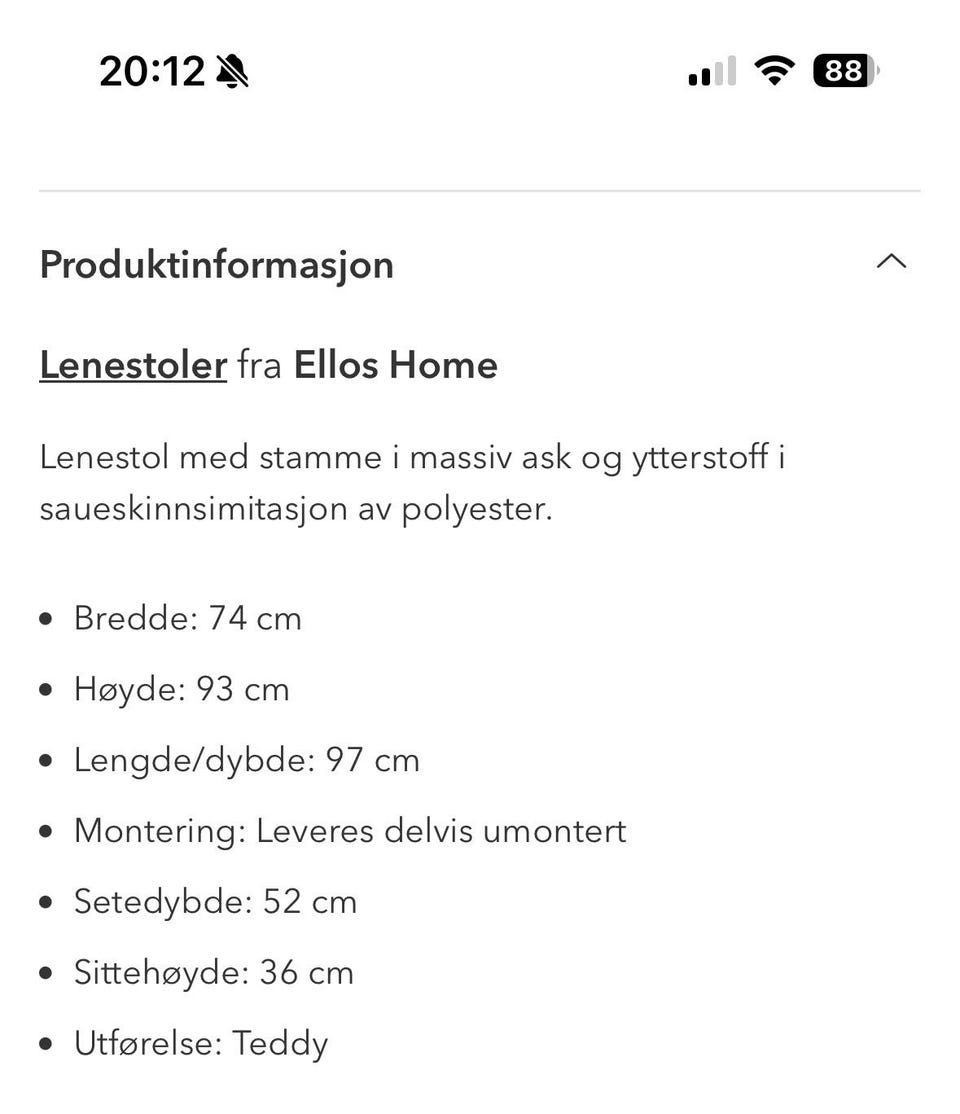Collapse the Produktinformasjon section chevron

891,261
